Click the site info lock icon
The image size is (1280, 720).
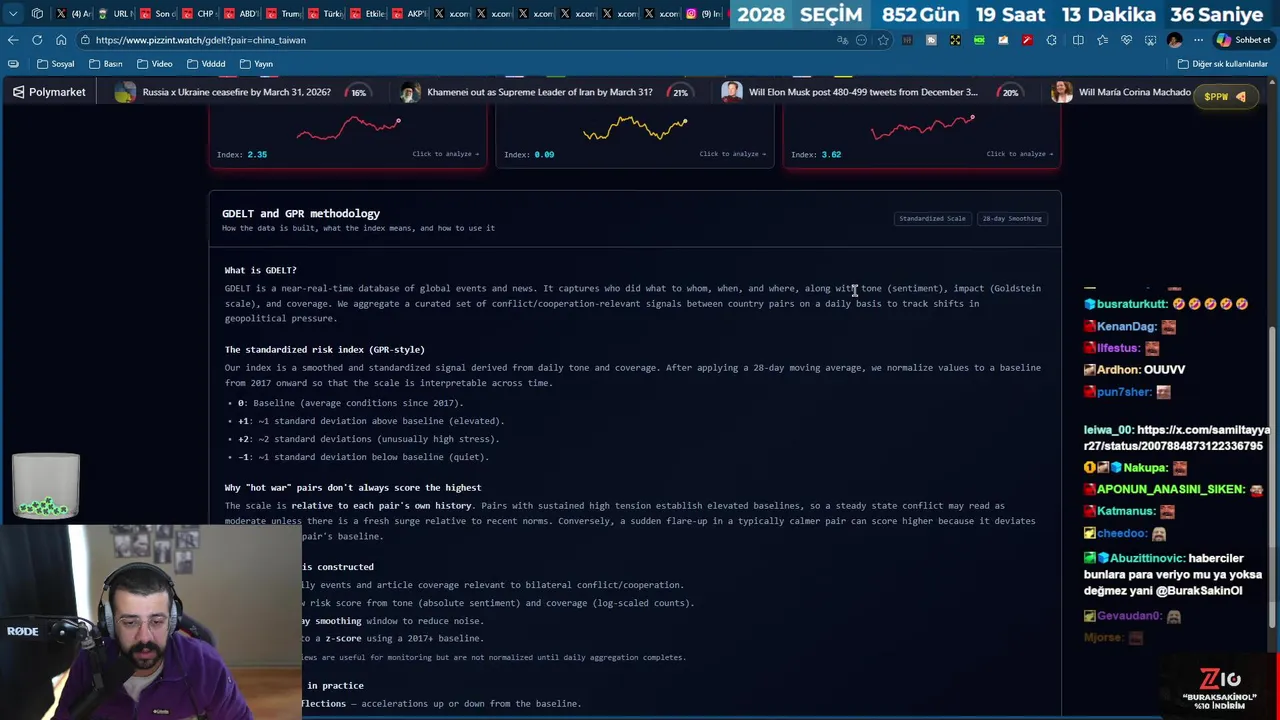pos(87,40)
